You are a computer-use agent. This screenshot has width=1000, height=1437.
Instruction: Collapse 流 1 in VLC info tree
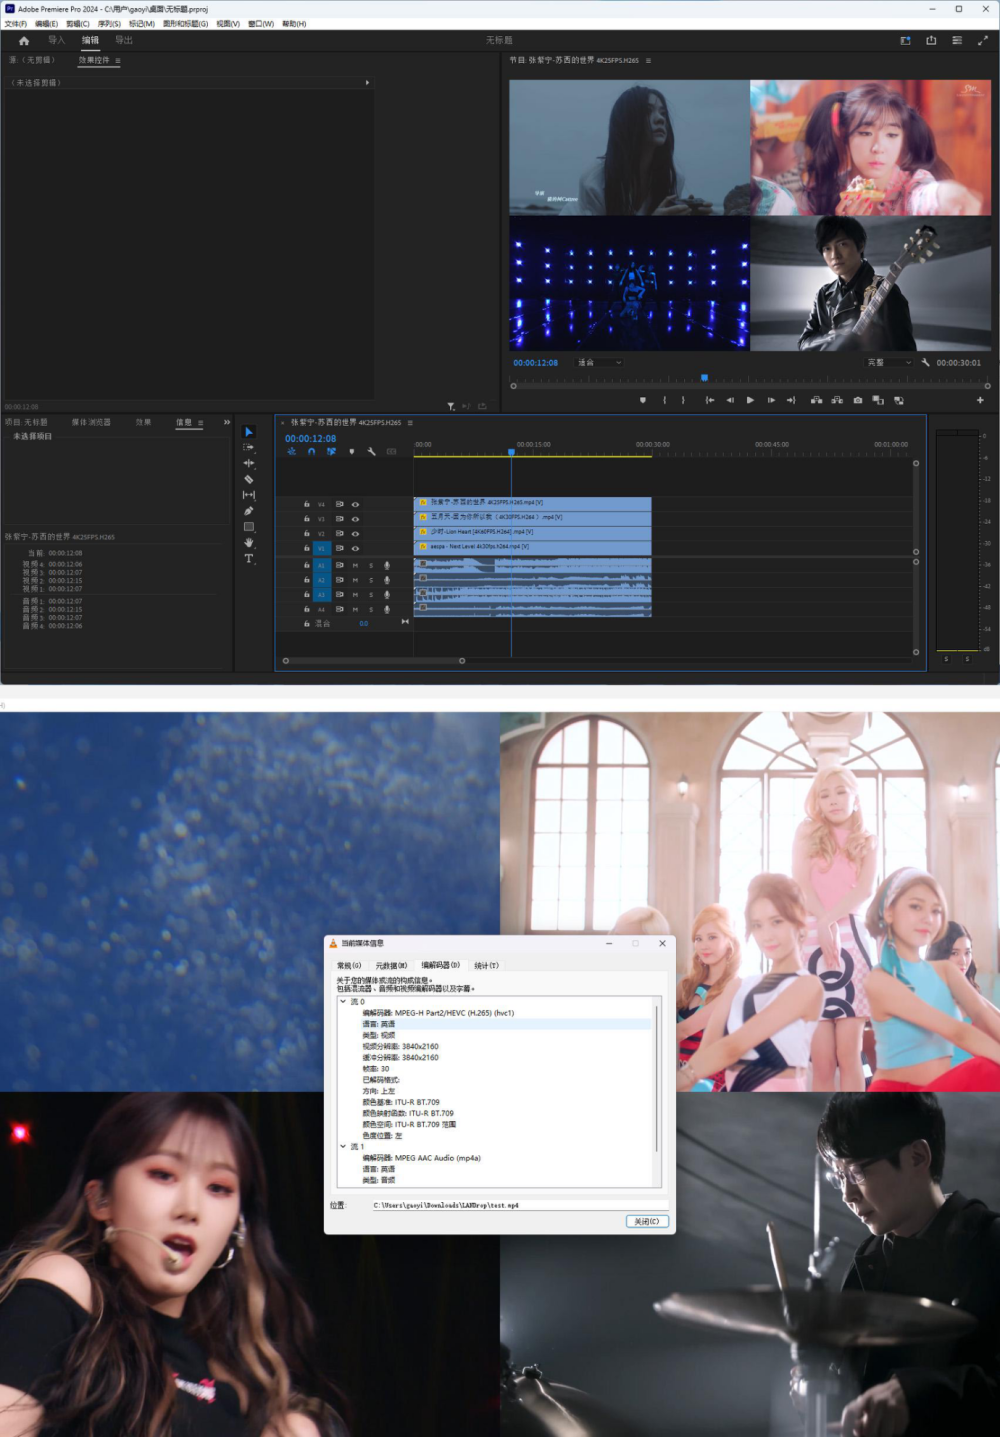tap(343, 1147)
